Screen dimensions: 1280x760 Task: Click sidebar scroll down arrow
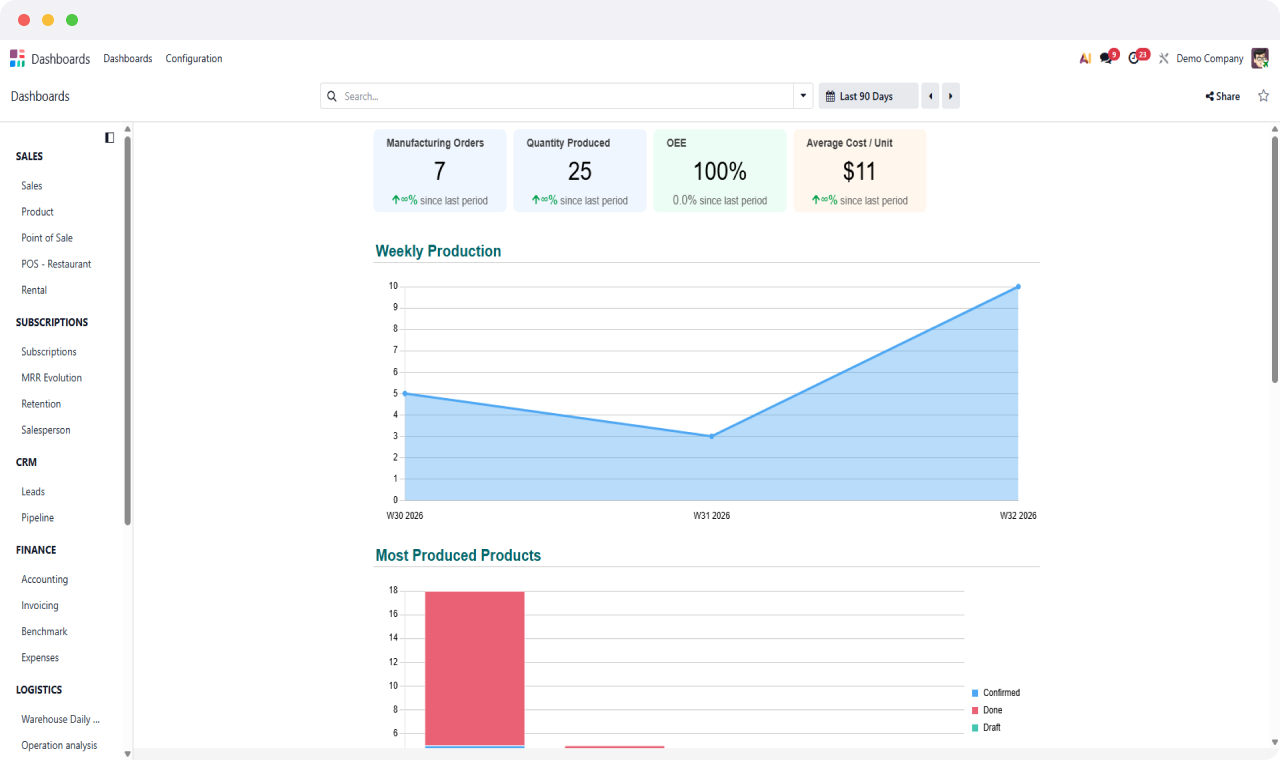(x=127, y=754)
